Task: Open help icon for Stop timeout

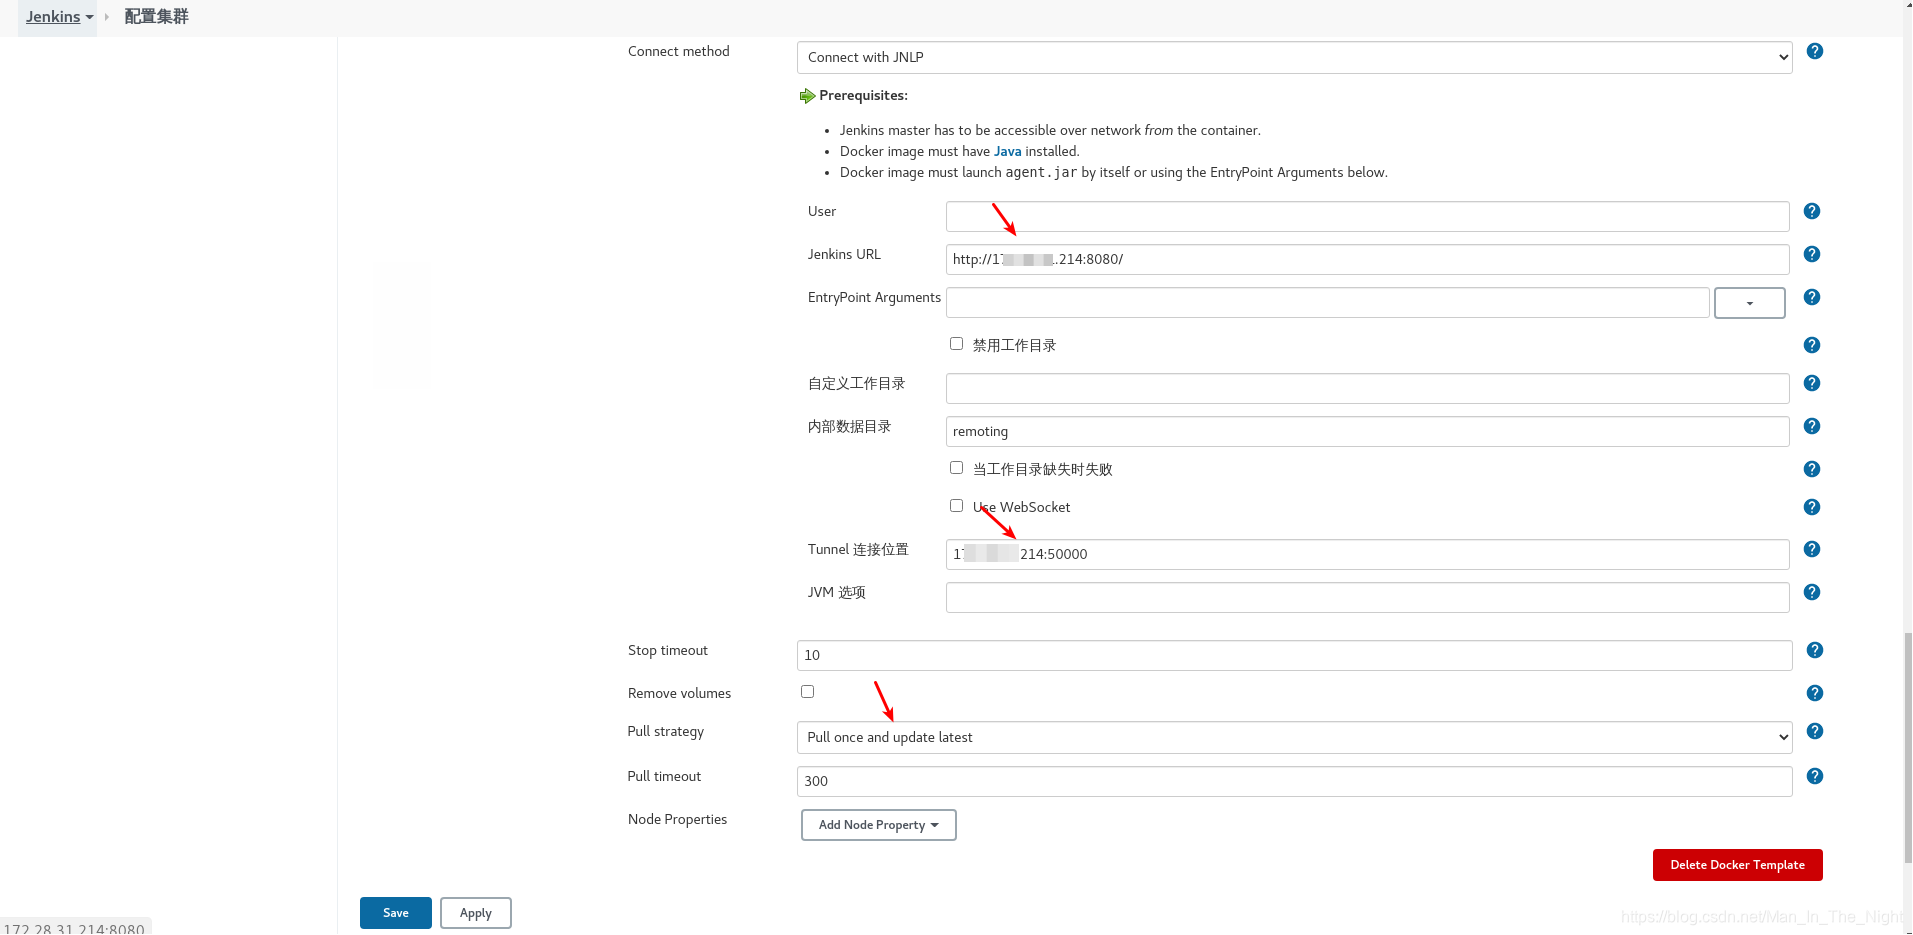Action: click(x=1815, y=650)
